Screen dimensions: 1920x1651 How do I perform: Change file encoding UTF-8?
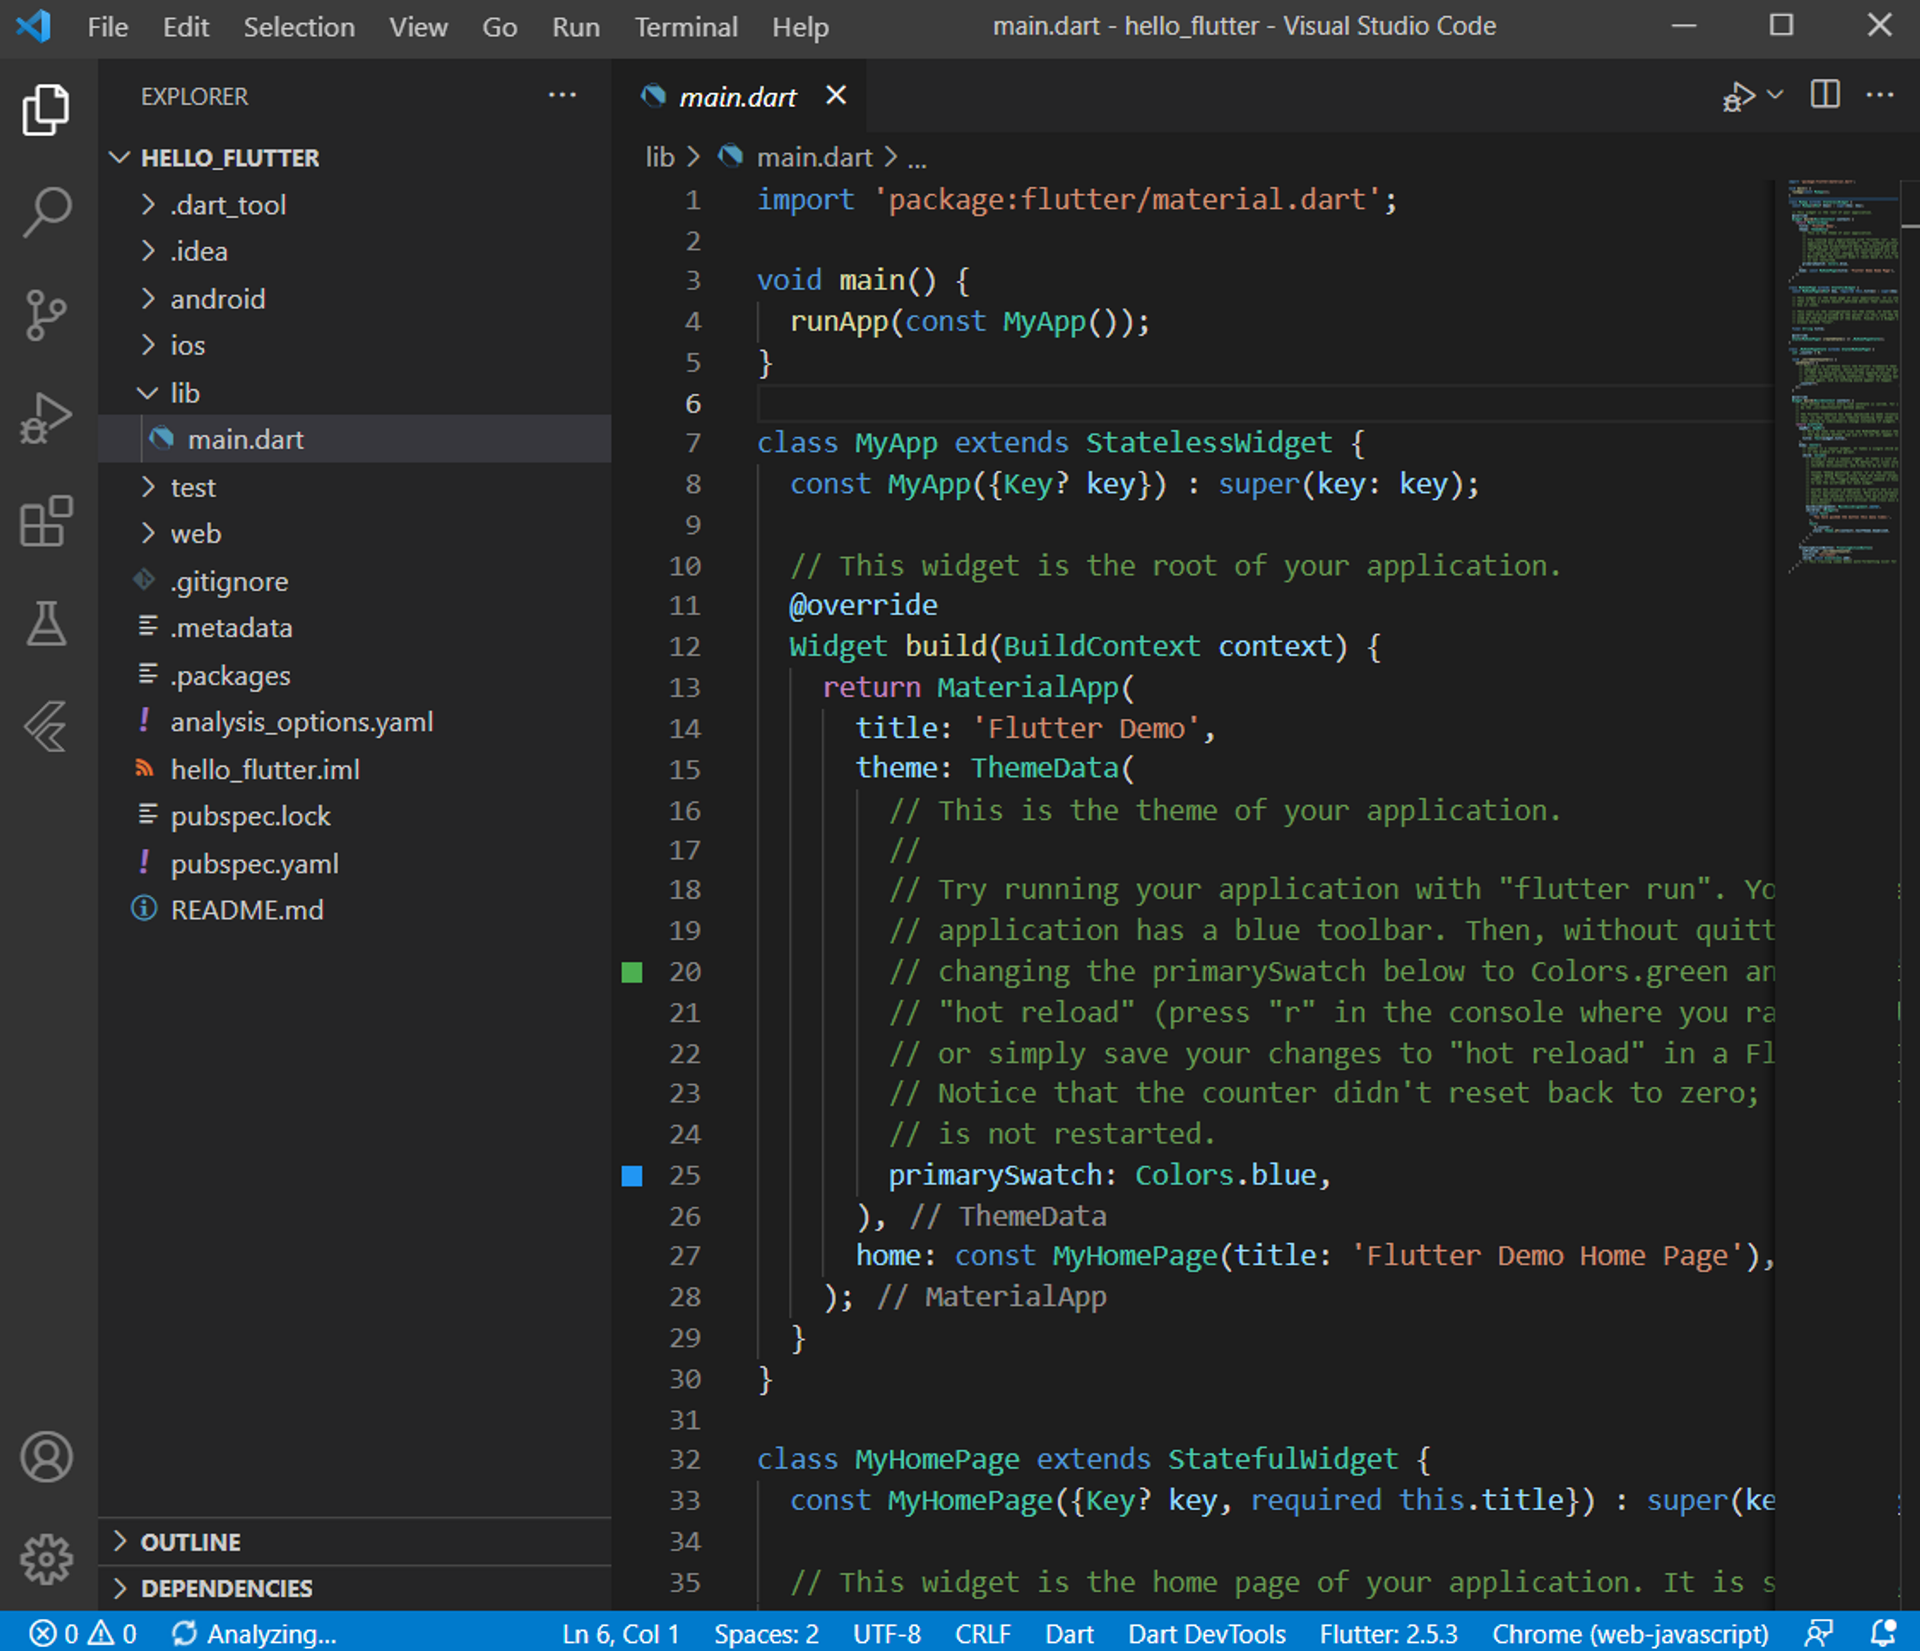[887, 1634]
